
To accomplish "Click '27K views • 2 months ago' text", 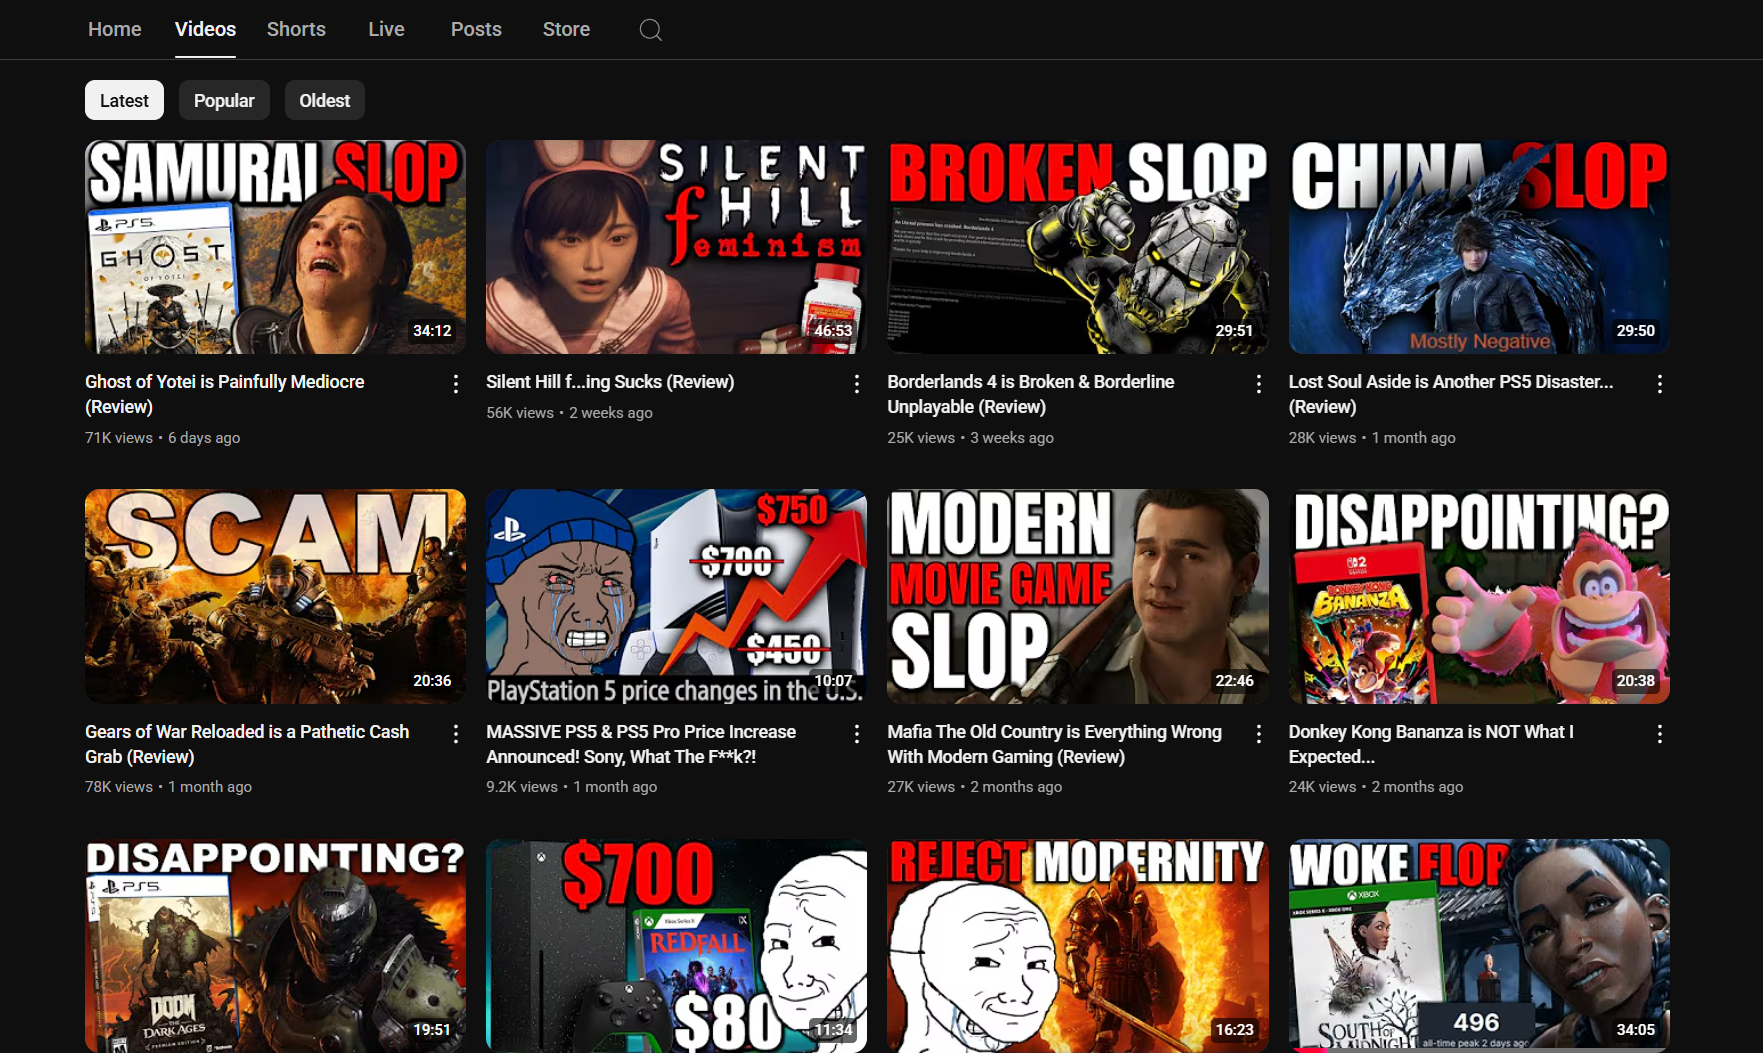I will click(975, 787).
